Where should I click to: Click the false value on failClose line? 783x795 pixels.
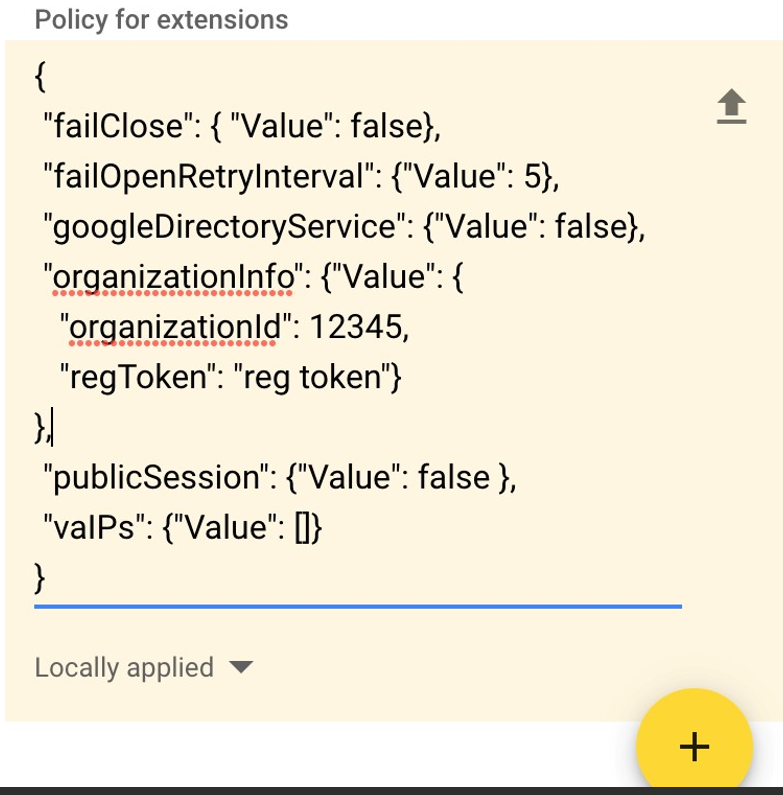pyautogui.click(x=386, y=125)
